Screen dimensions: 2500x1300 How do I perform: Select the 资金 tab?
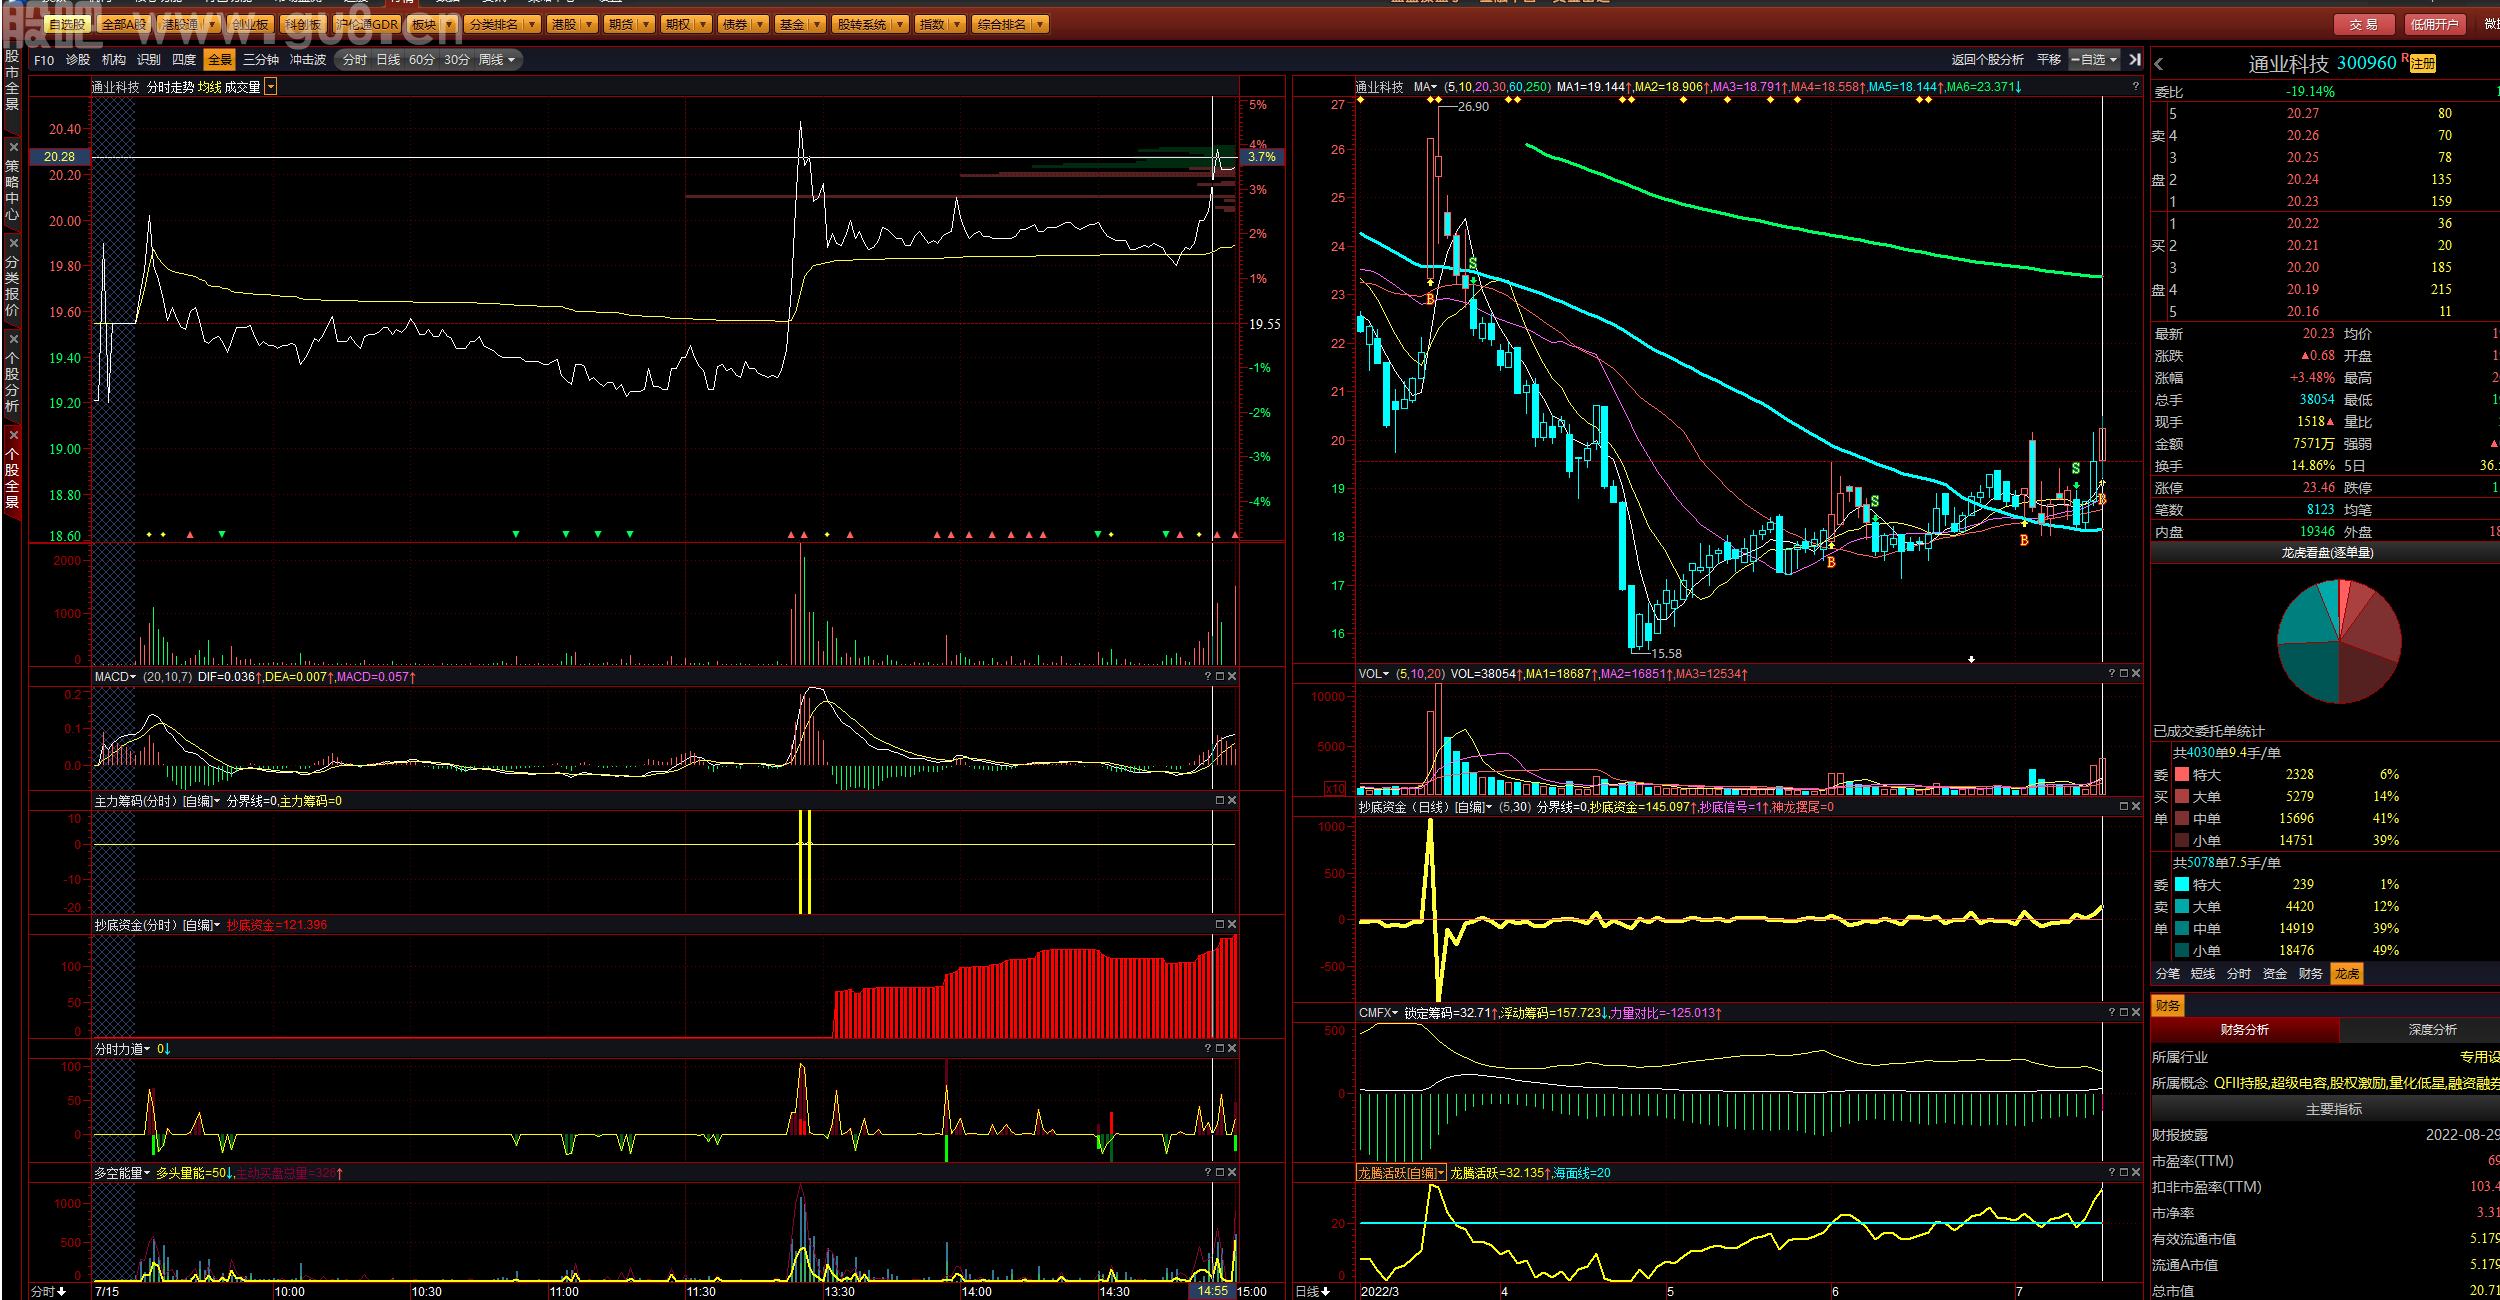click(x=2274, y=974)
